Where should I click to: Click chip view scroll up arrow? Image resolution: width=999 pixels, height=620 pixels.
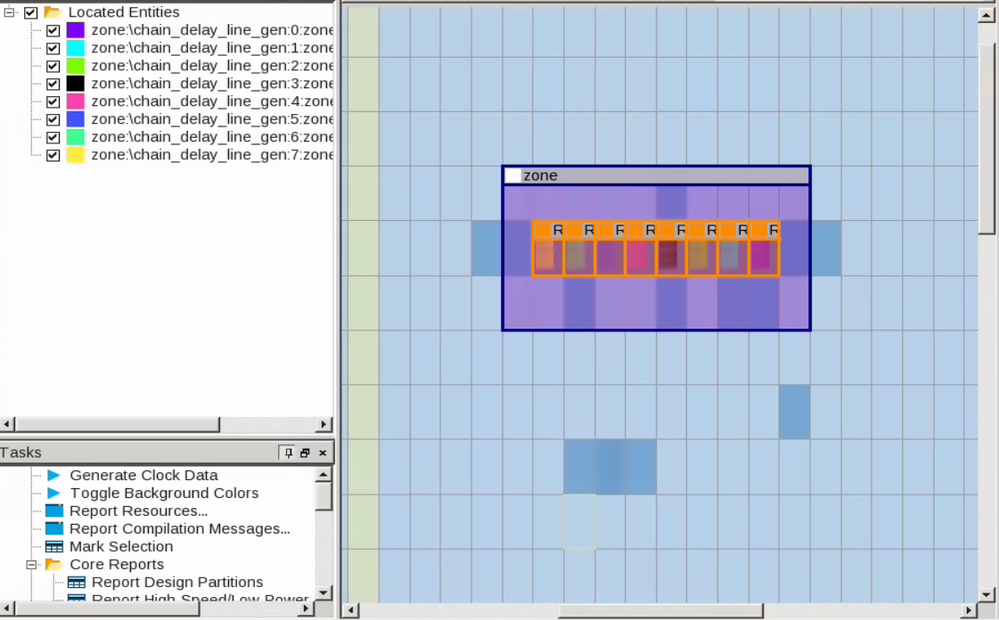[986, 15]
